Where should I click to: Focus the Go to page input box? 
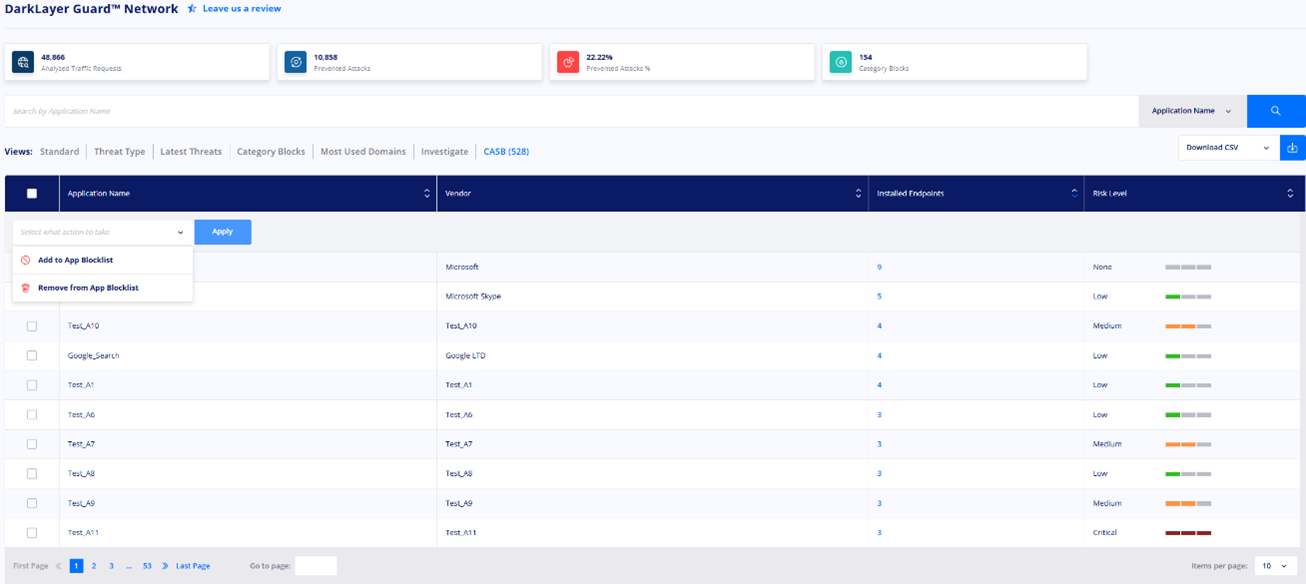[316, 566]
